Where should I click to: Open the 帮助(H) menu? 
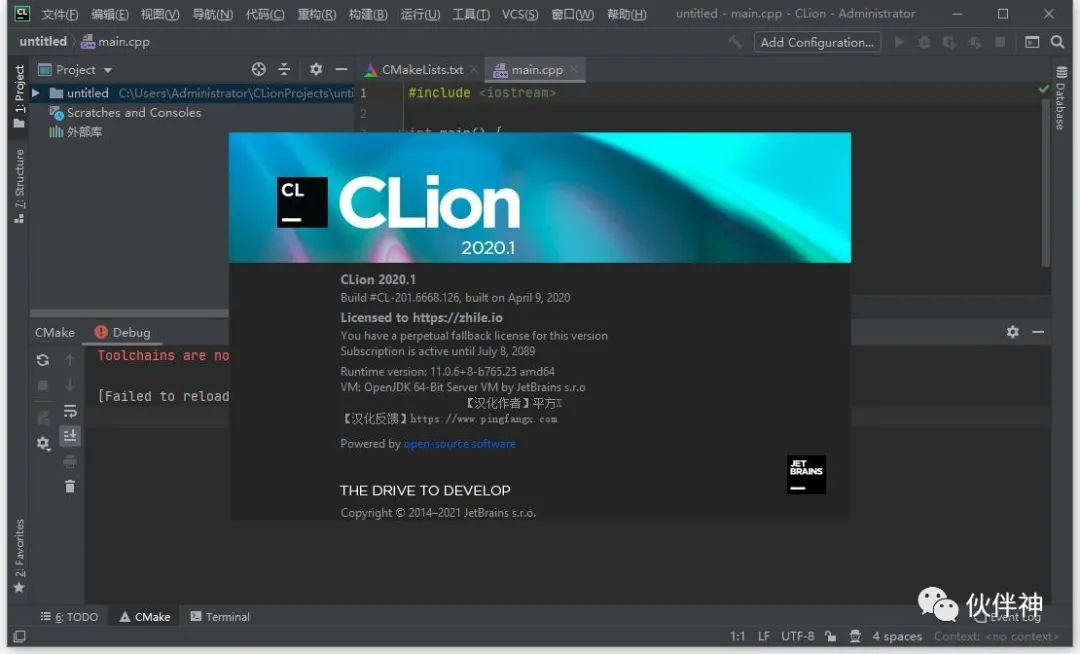click(626, 14)
